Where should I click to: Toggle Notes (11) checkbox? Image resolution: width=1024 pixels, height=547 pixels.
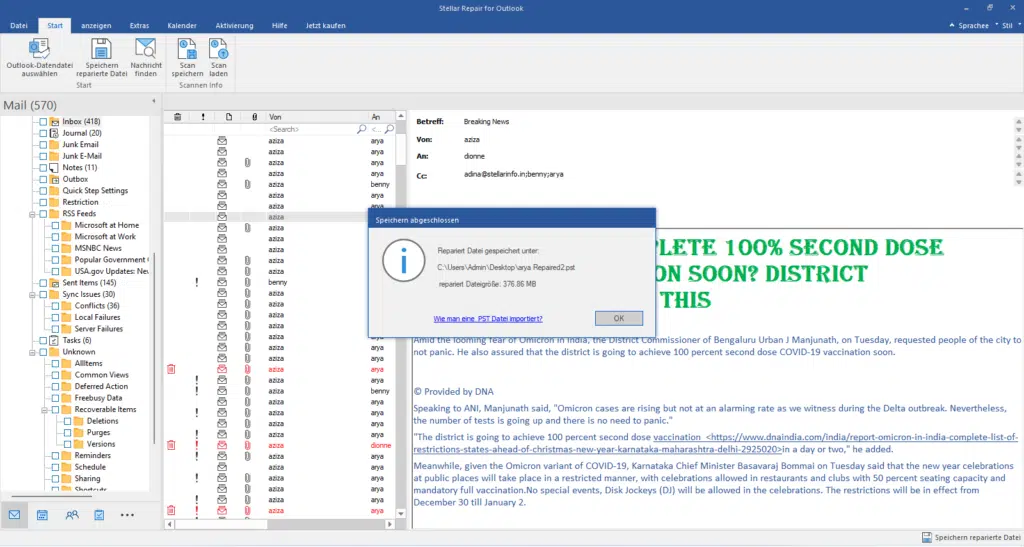[x=43, y=168]
